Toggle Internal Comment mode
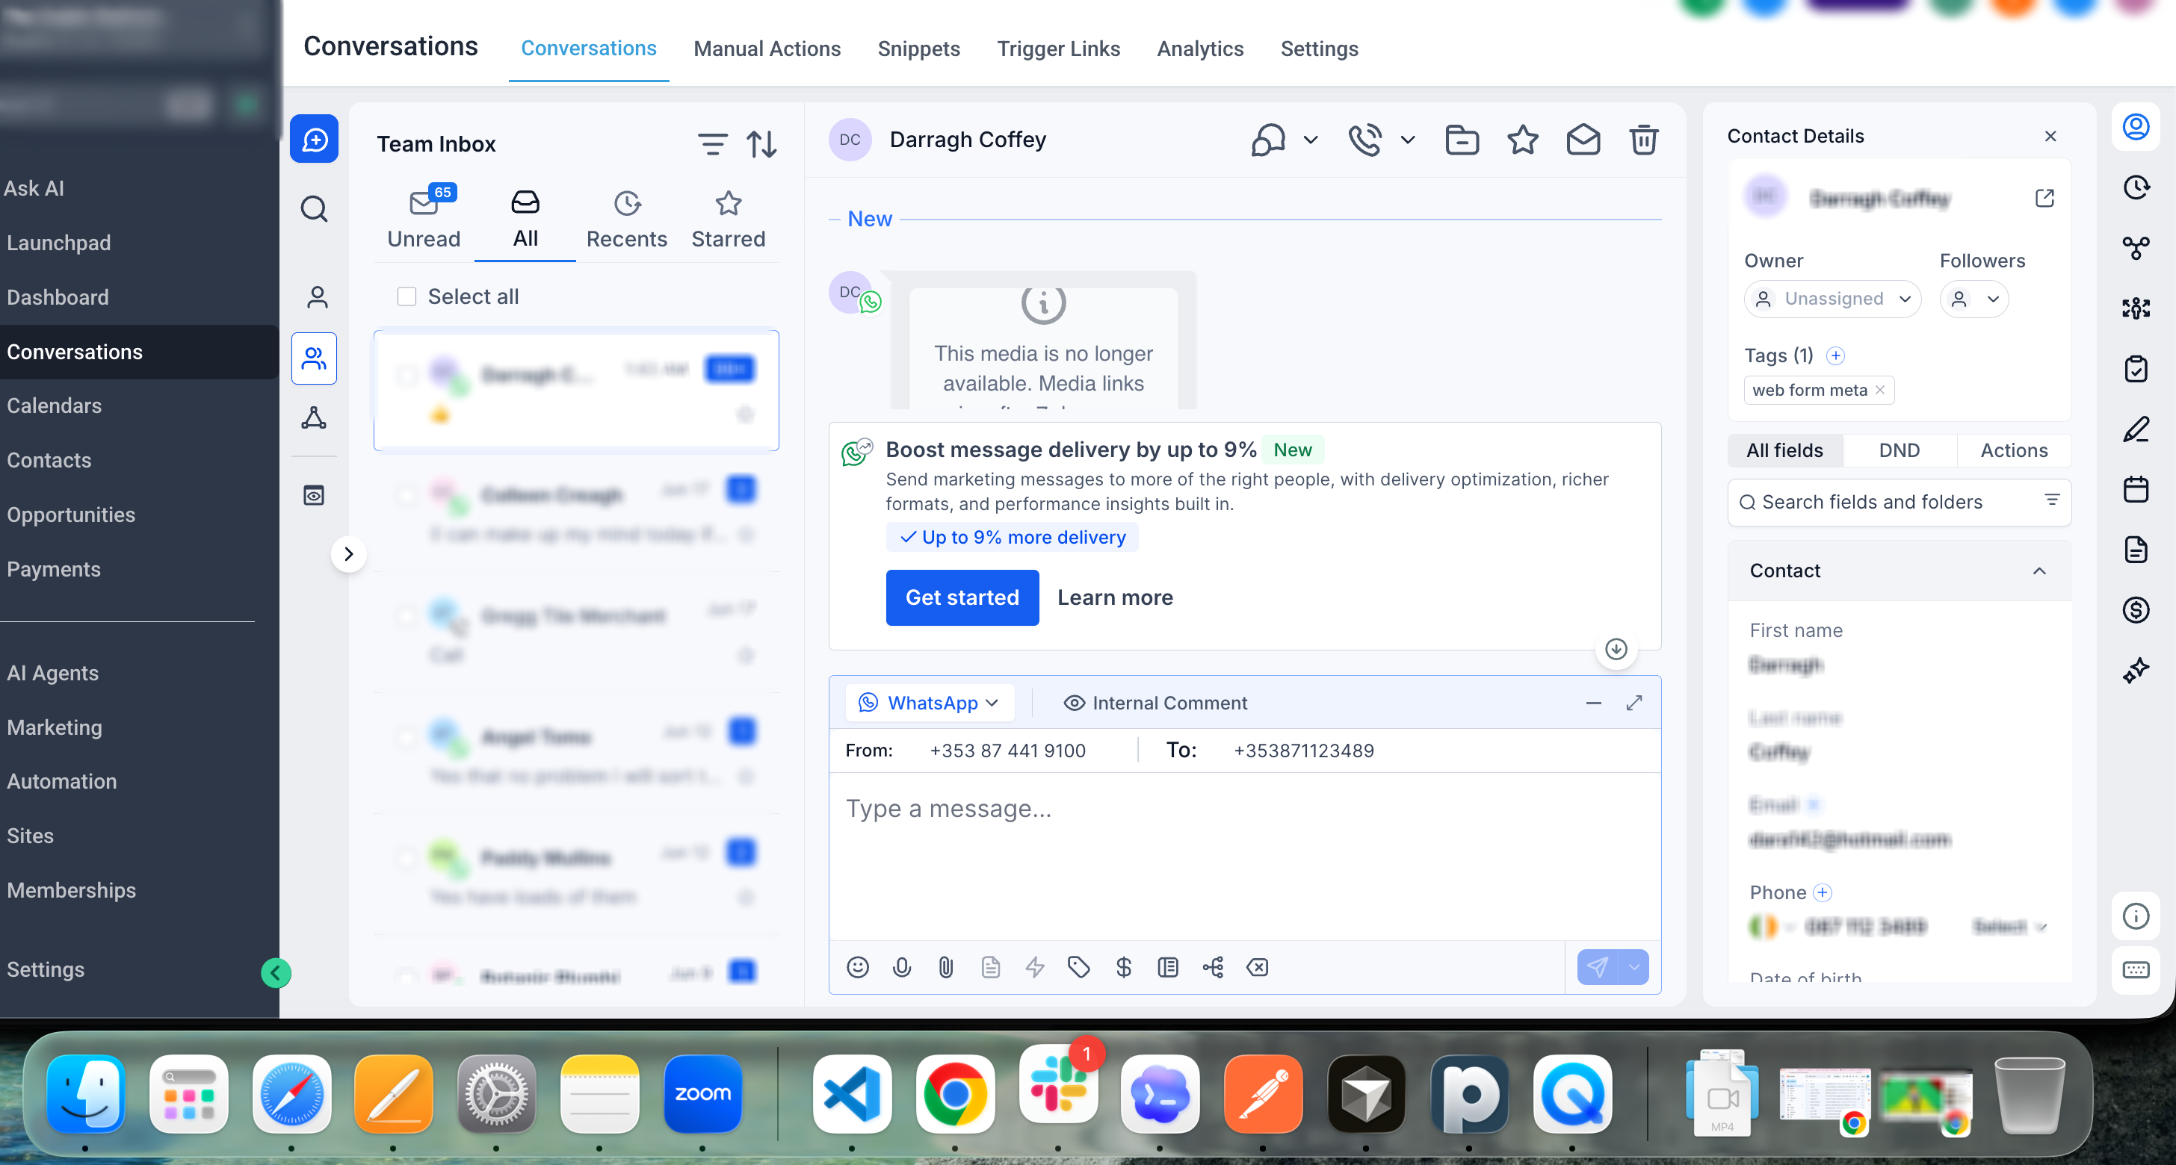Image resolution: width=2176 pixels, height=1165 pixels. 1155,703
